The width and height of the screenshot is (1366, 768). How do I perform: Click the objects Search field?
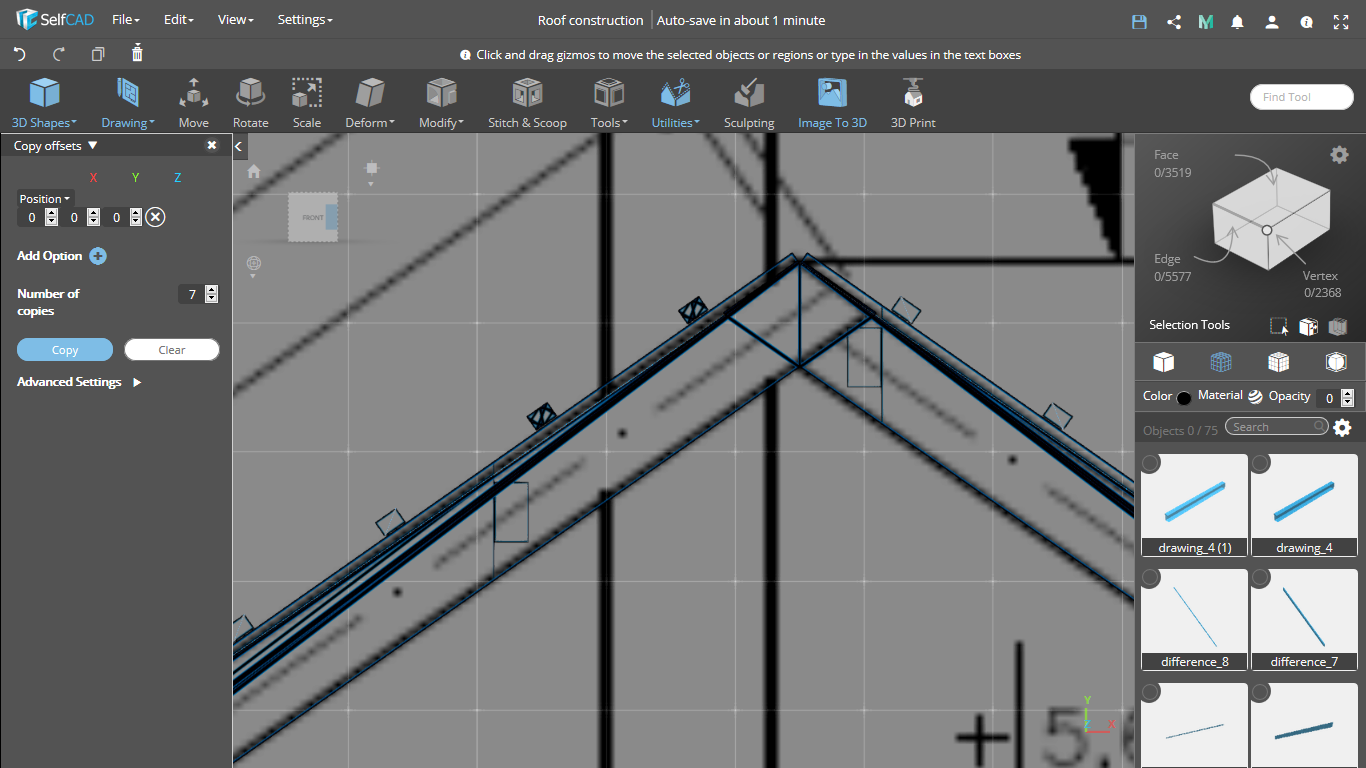point(1277,427)
